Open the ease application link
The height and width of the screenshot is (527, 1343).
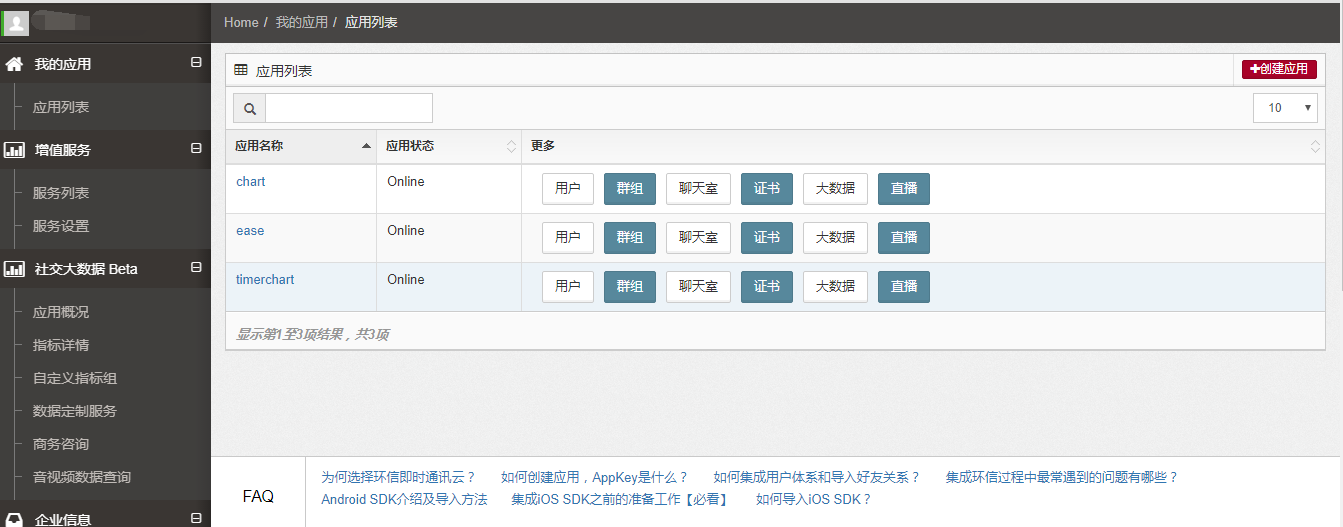tap(250, 231)
